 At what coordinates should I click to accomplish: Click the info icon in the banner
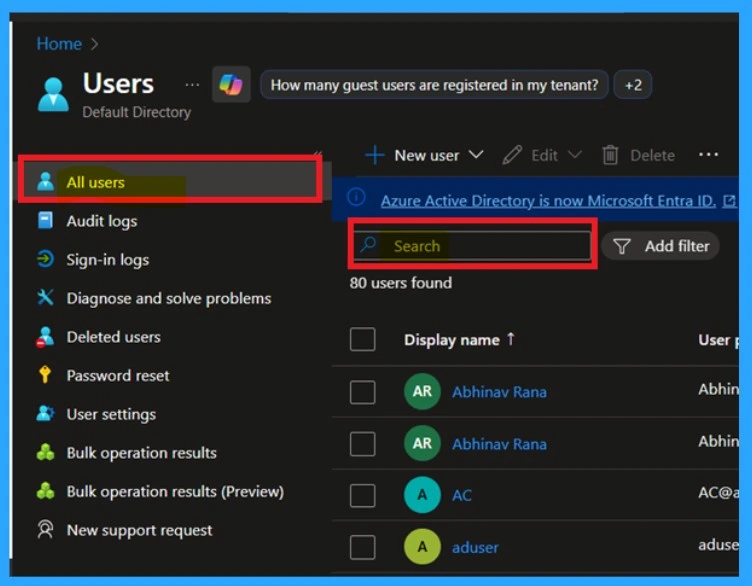coord(356,197)
